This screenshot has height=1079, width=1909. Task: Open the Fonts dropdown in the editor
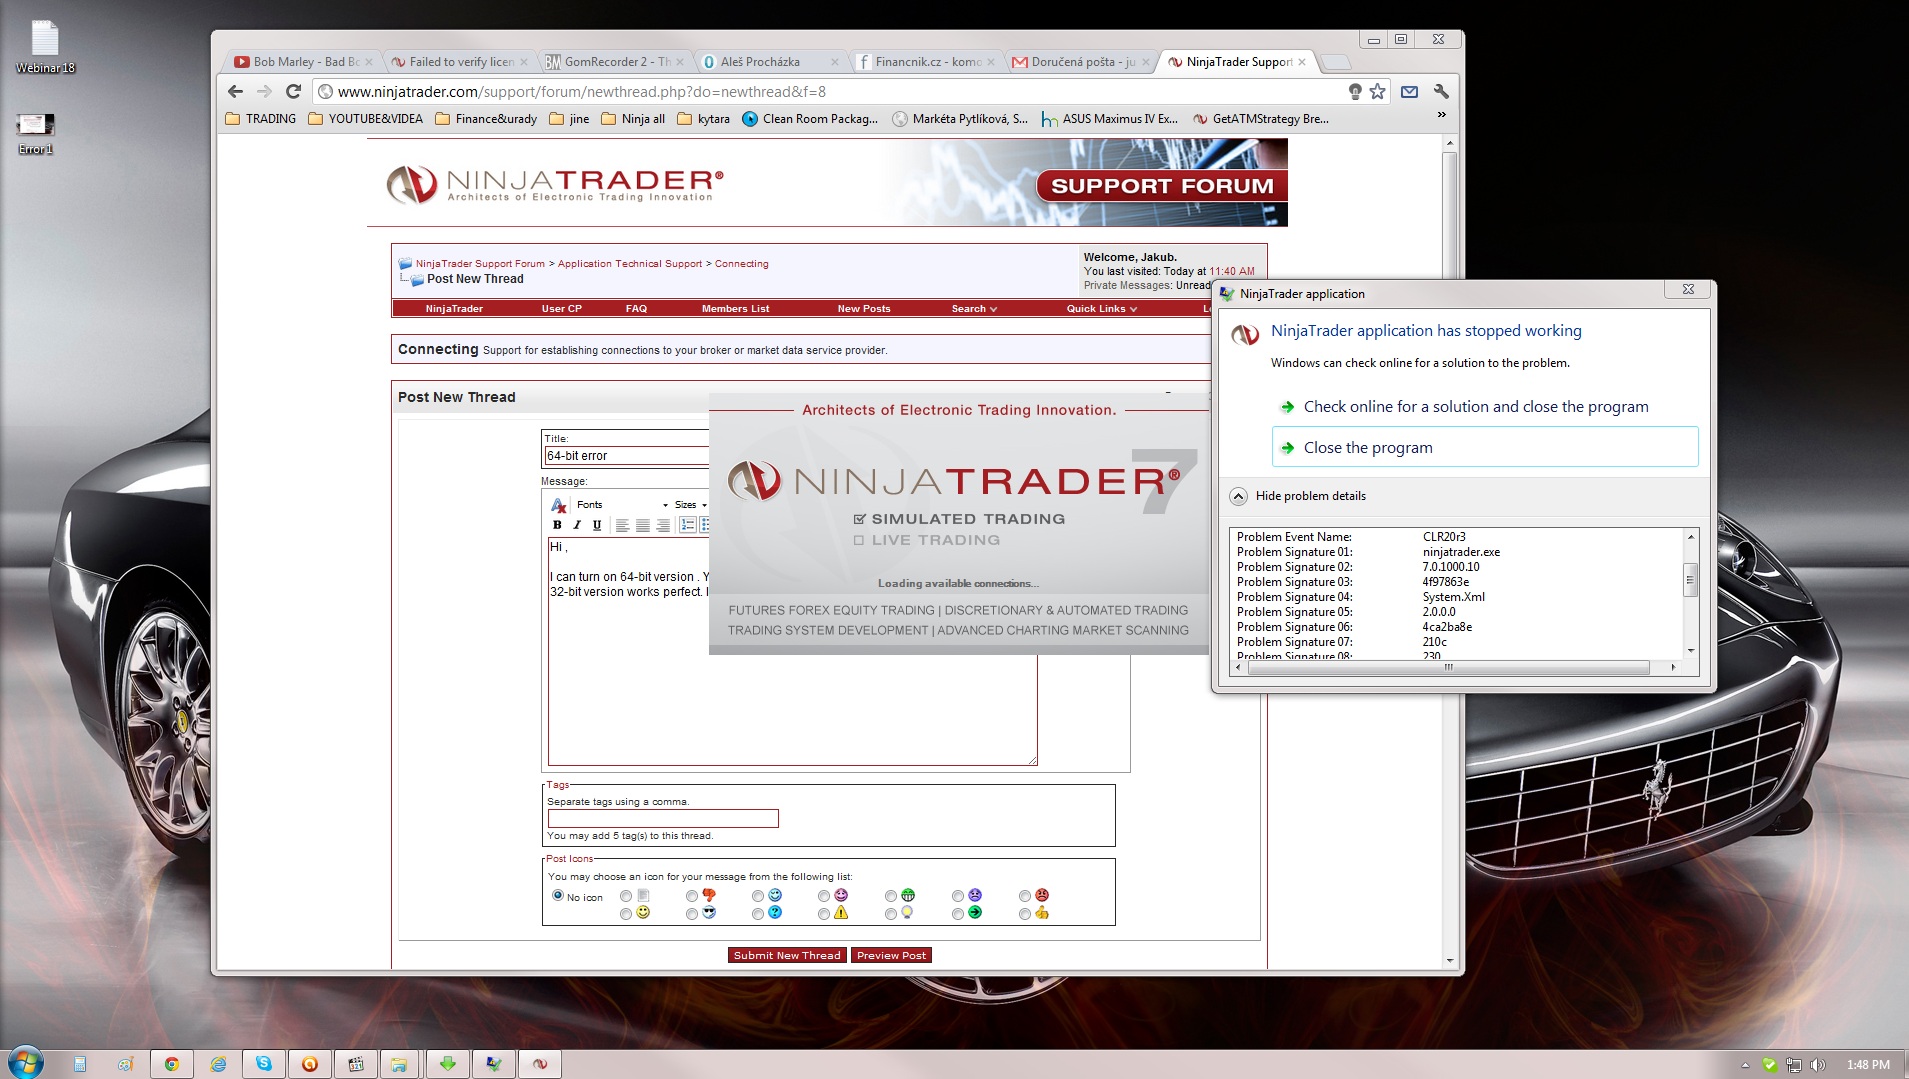(x=622, y=505)
